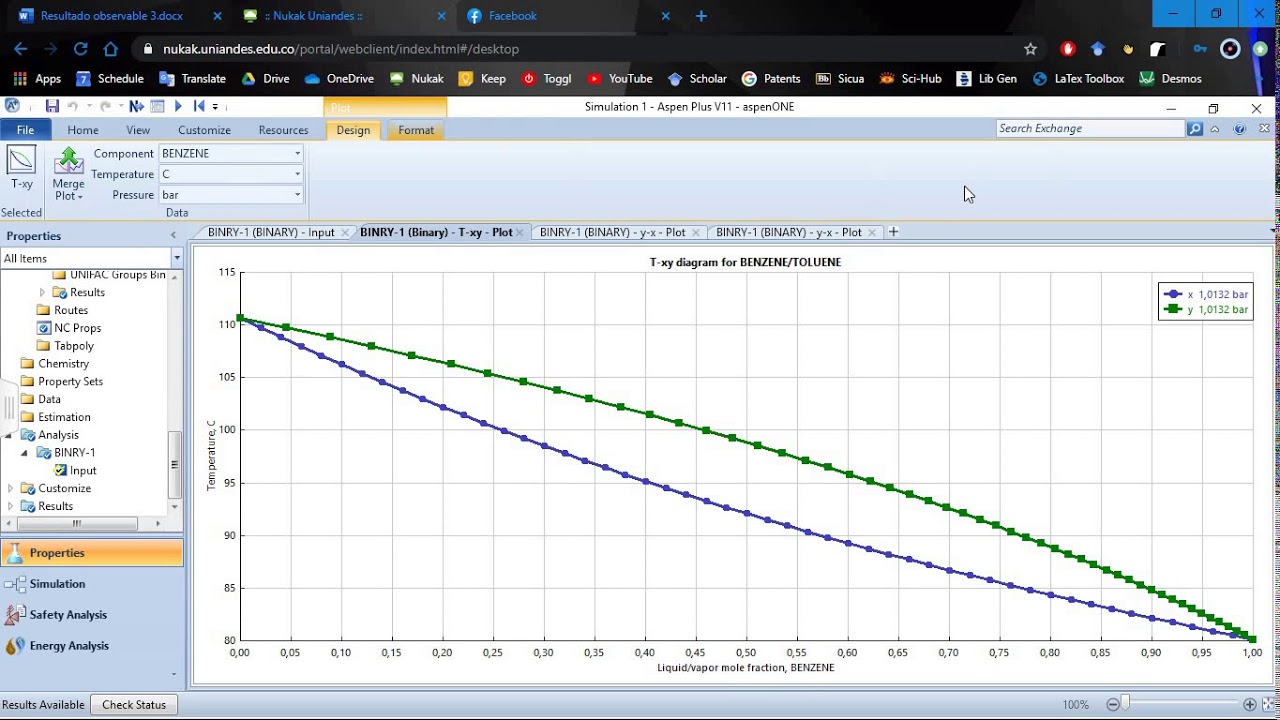This screenshot has width=1280, height=720.
Task: Open the Home ribbon tab
Action: [83, 130]
